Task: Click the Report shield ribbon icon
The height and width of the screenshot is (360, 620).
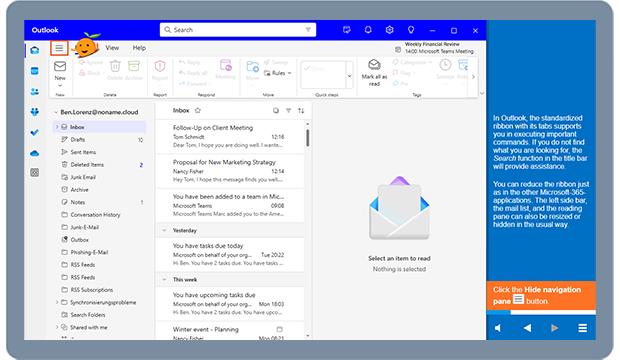Action: click(160, 66)
